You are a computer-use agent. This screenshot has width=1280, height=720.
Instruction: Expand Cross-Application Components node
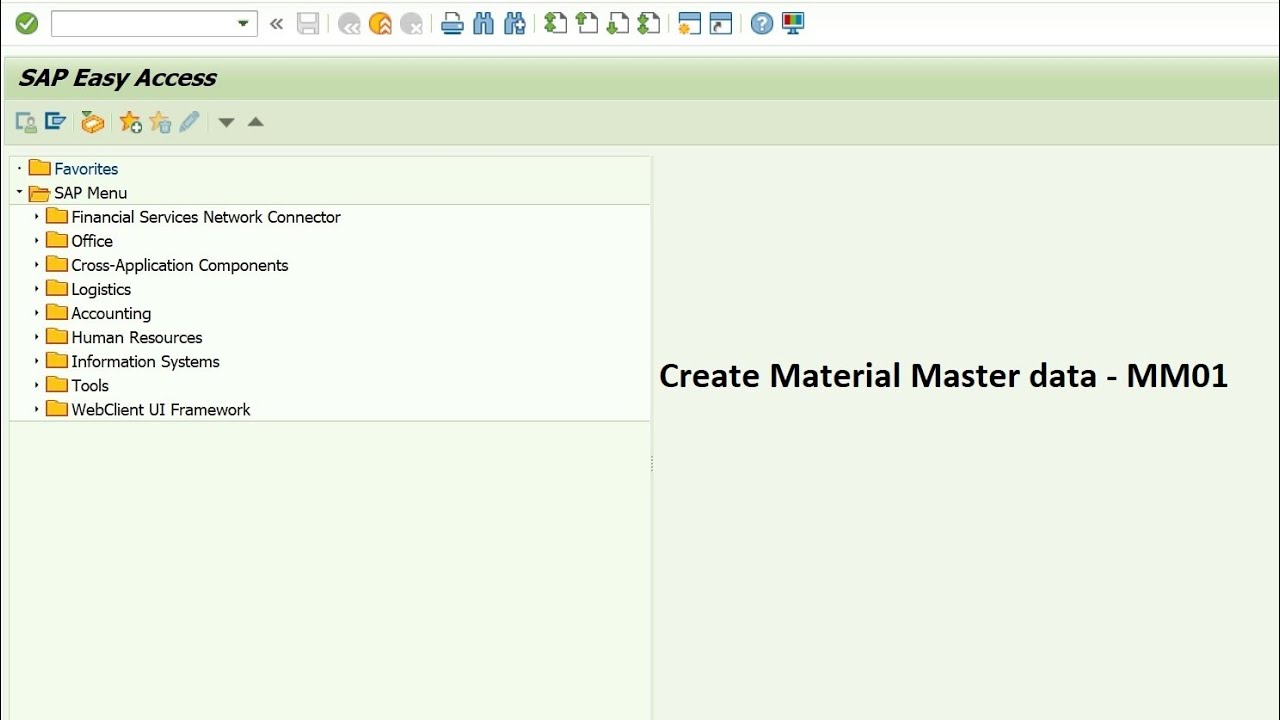[37, 264]
